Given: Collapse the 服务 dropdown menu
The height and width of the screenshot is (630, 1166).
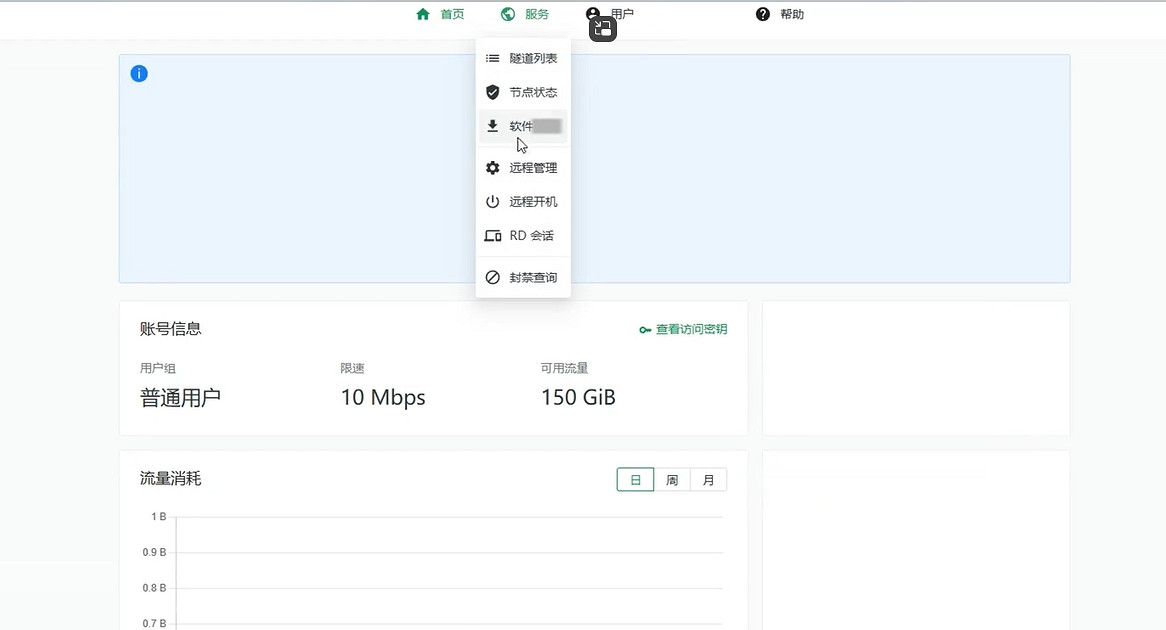Looking at the screenshot, I should [x=526, y=14].
